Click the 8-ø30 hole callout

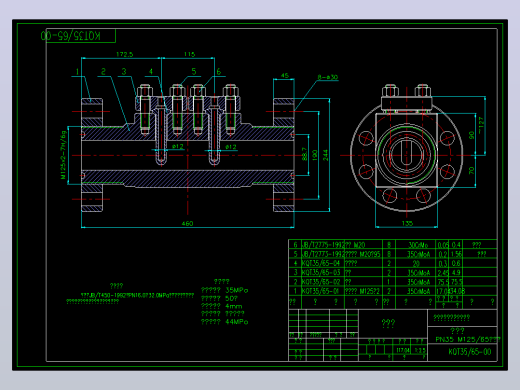tap(327, 77)
